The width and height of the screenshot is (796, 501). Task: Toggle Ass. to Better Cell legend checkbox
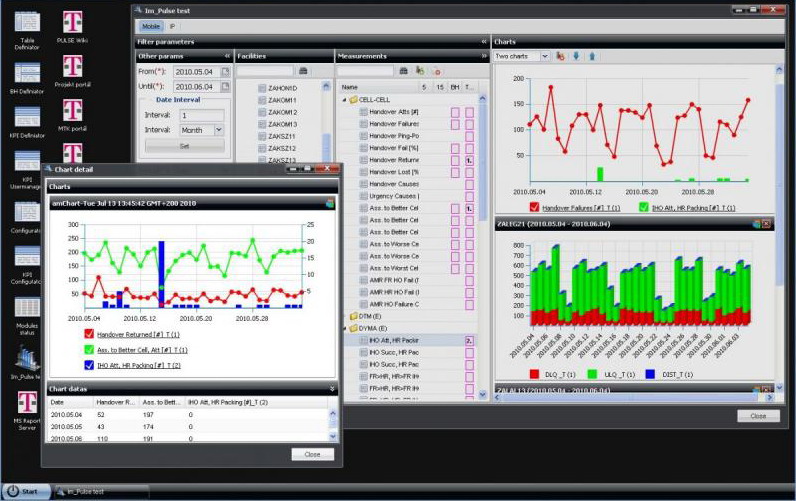click(88, 349)
